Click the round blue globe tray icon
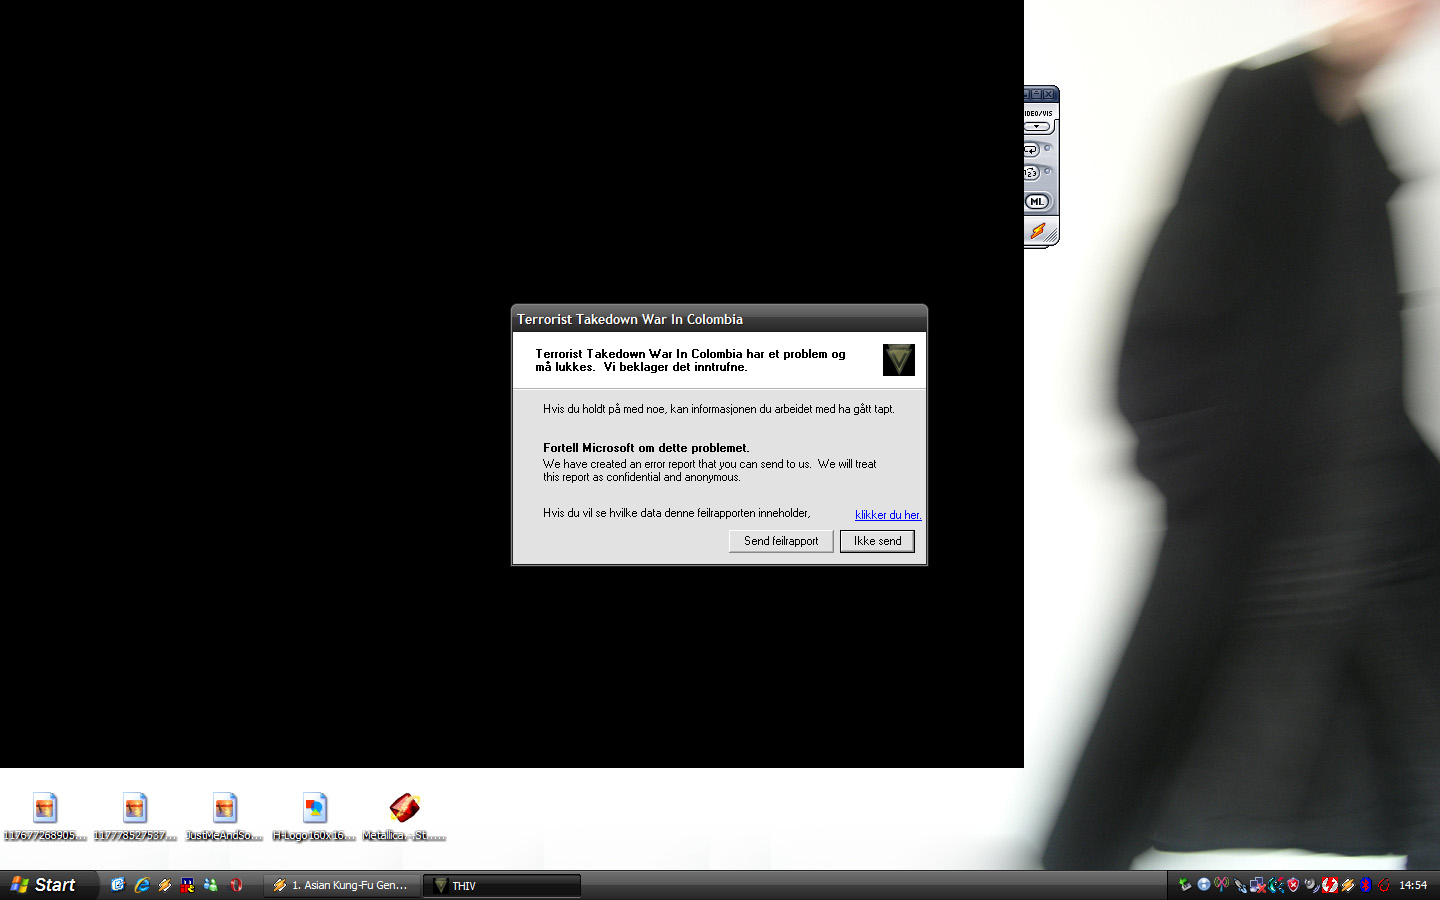1440x900 pixels. pos(1204,885)
